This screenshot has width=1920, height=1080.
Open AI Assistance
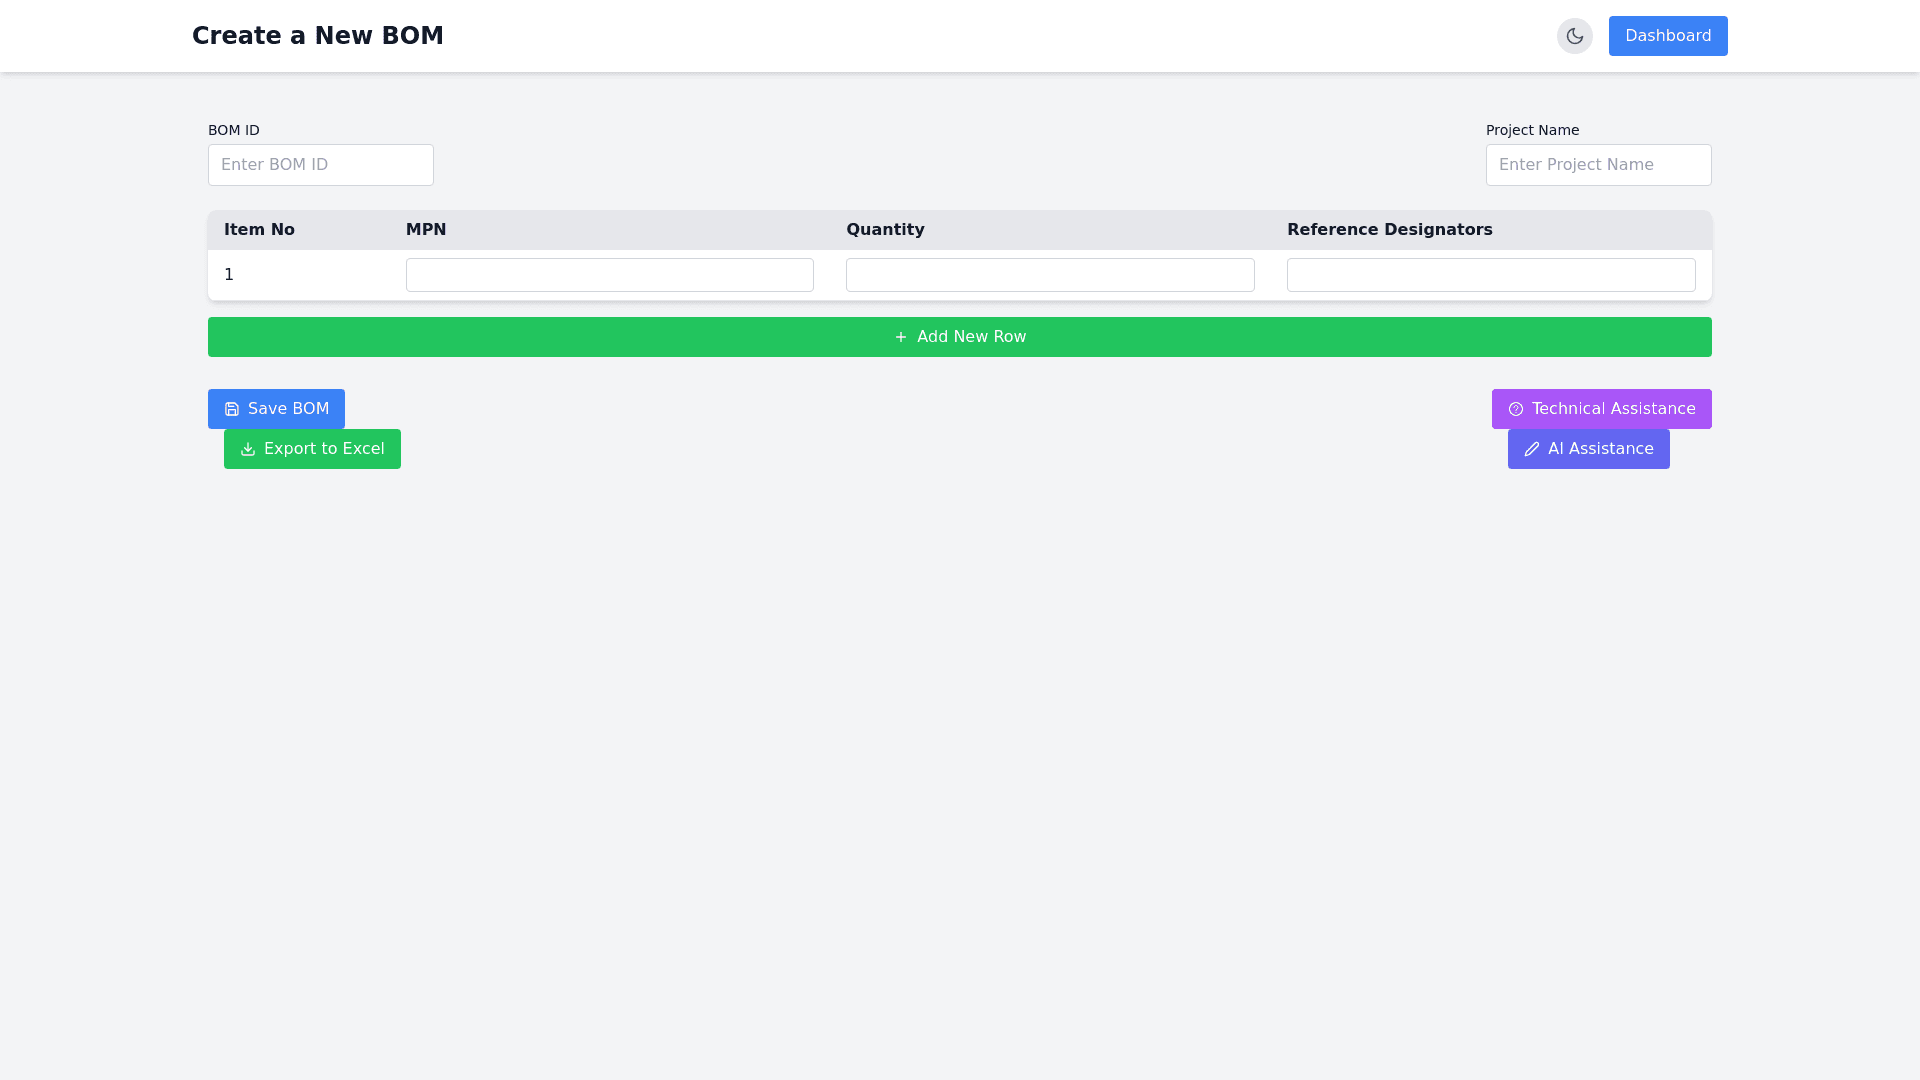(1588, 449)
